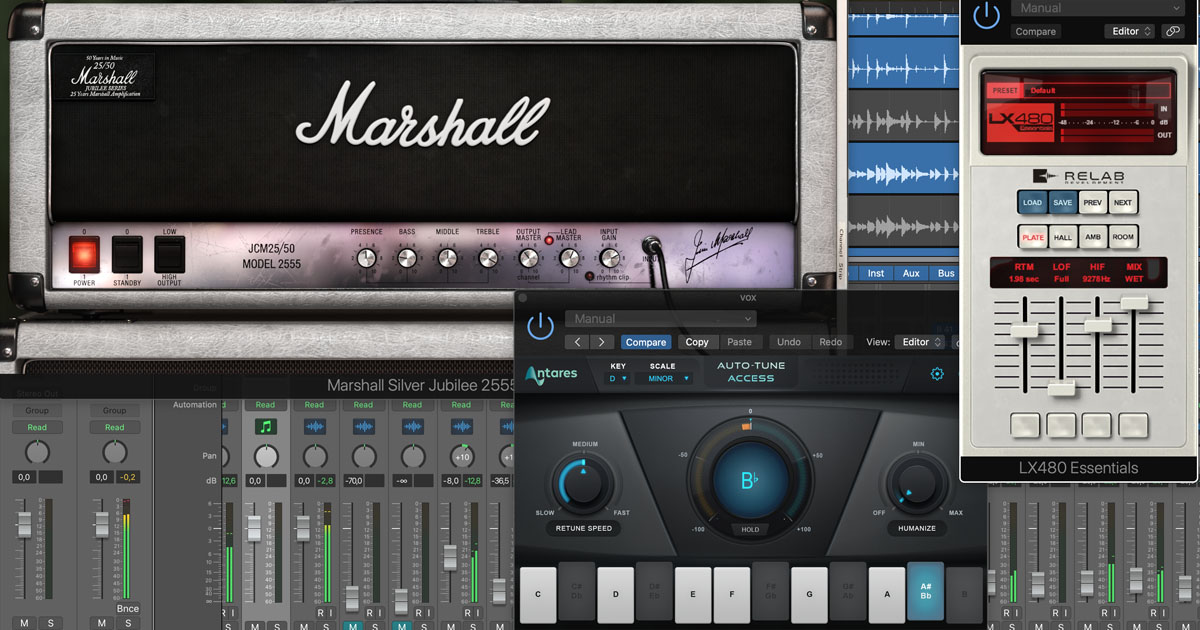The width and height of the screenshot is (1200, 630).
Task: Click the Lead Master knob on the amp
Action: (x=569, y=258)
